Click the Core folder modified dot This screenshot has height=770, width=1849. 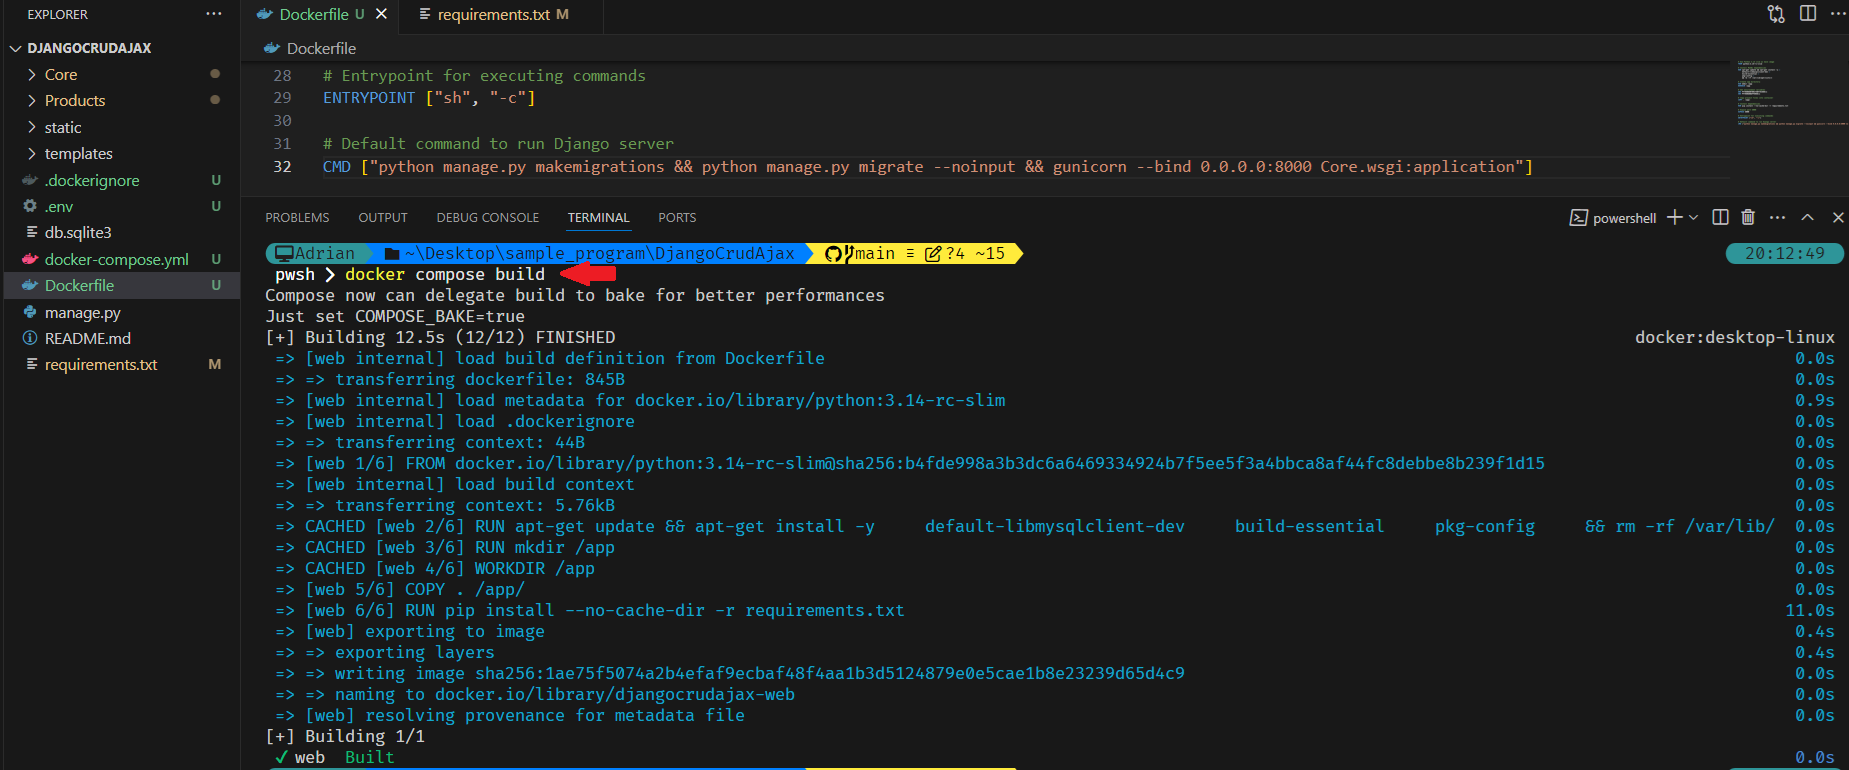215,74
